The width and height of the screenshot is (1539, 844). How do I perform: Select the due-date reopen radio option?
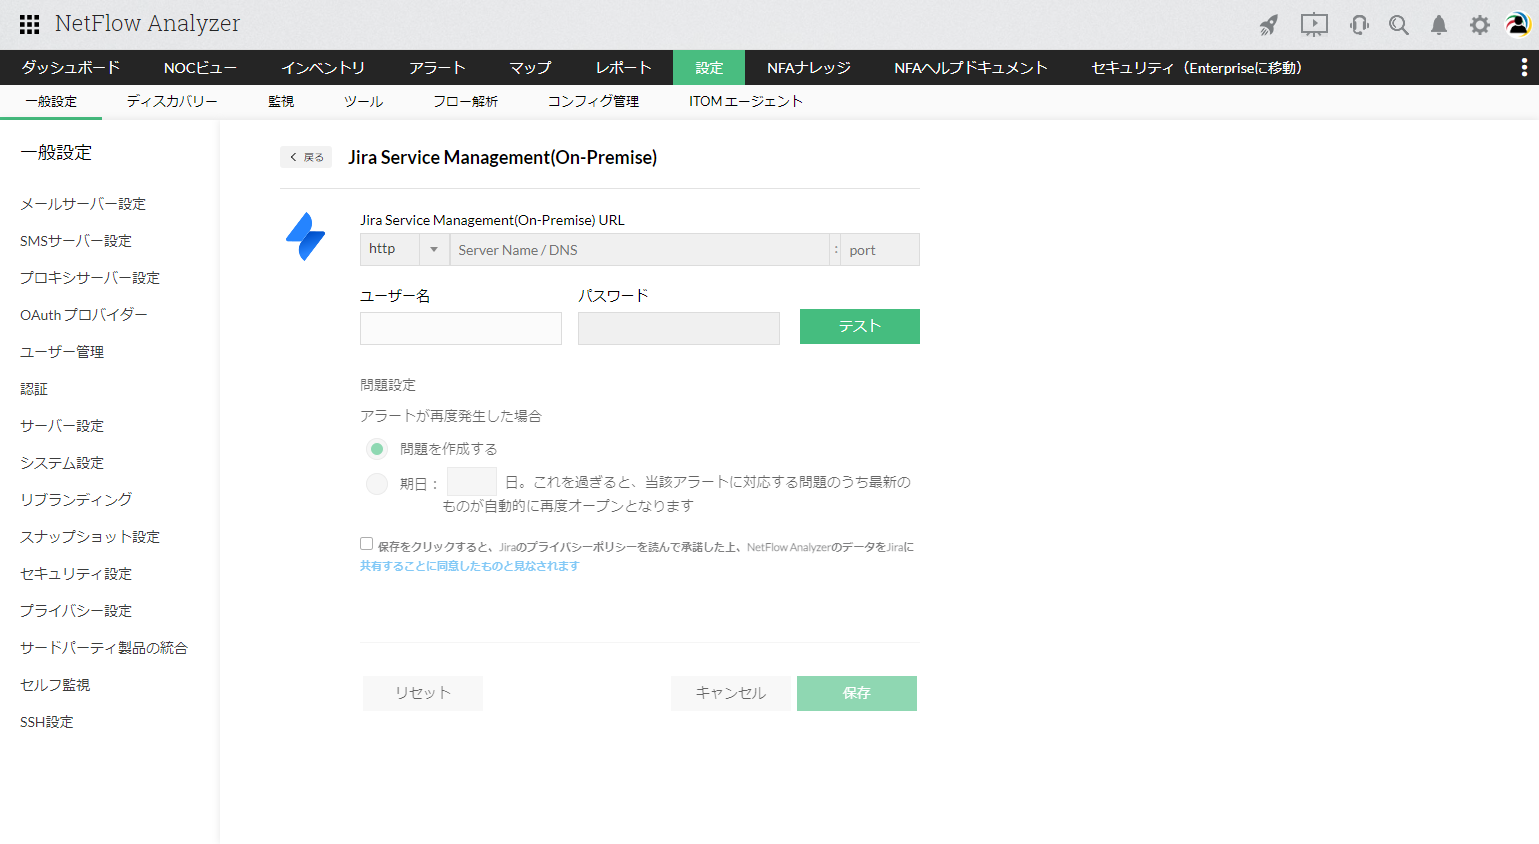tap(377, 484)
